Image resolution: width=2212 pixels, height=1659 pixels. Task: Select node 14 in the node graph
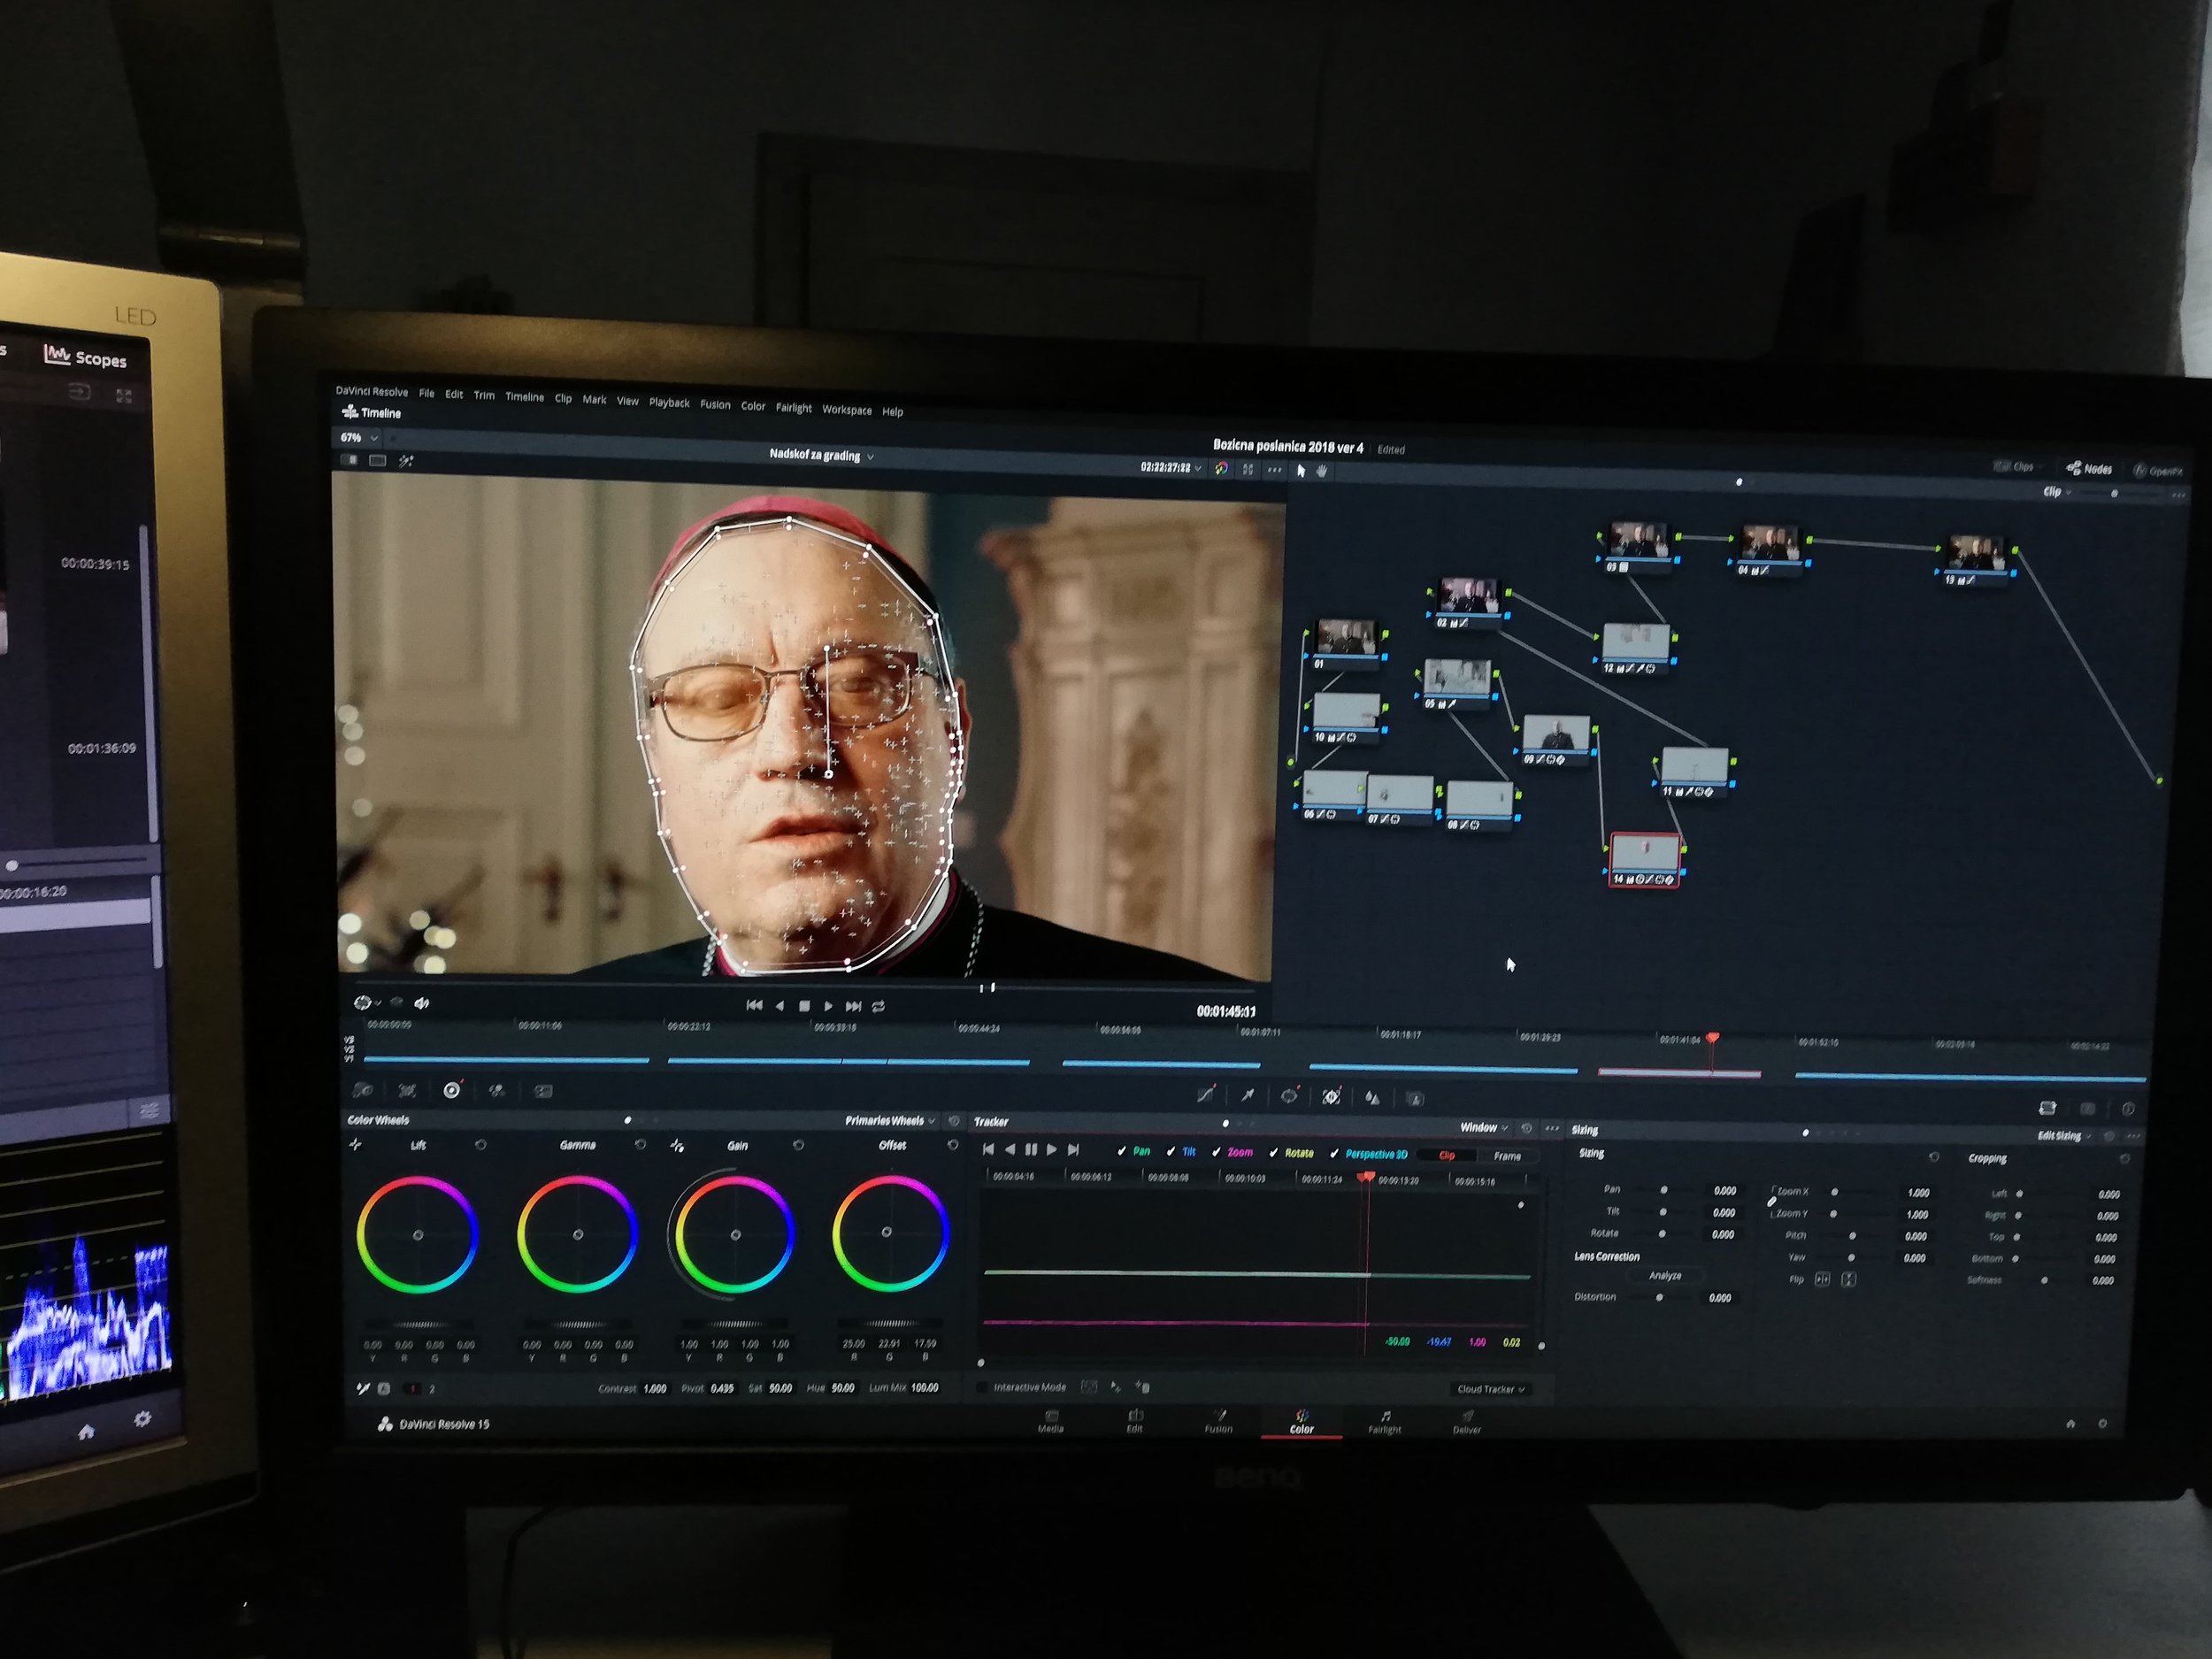(x=1645, y=861)
